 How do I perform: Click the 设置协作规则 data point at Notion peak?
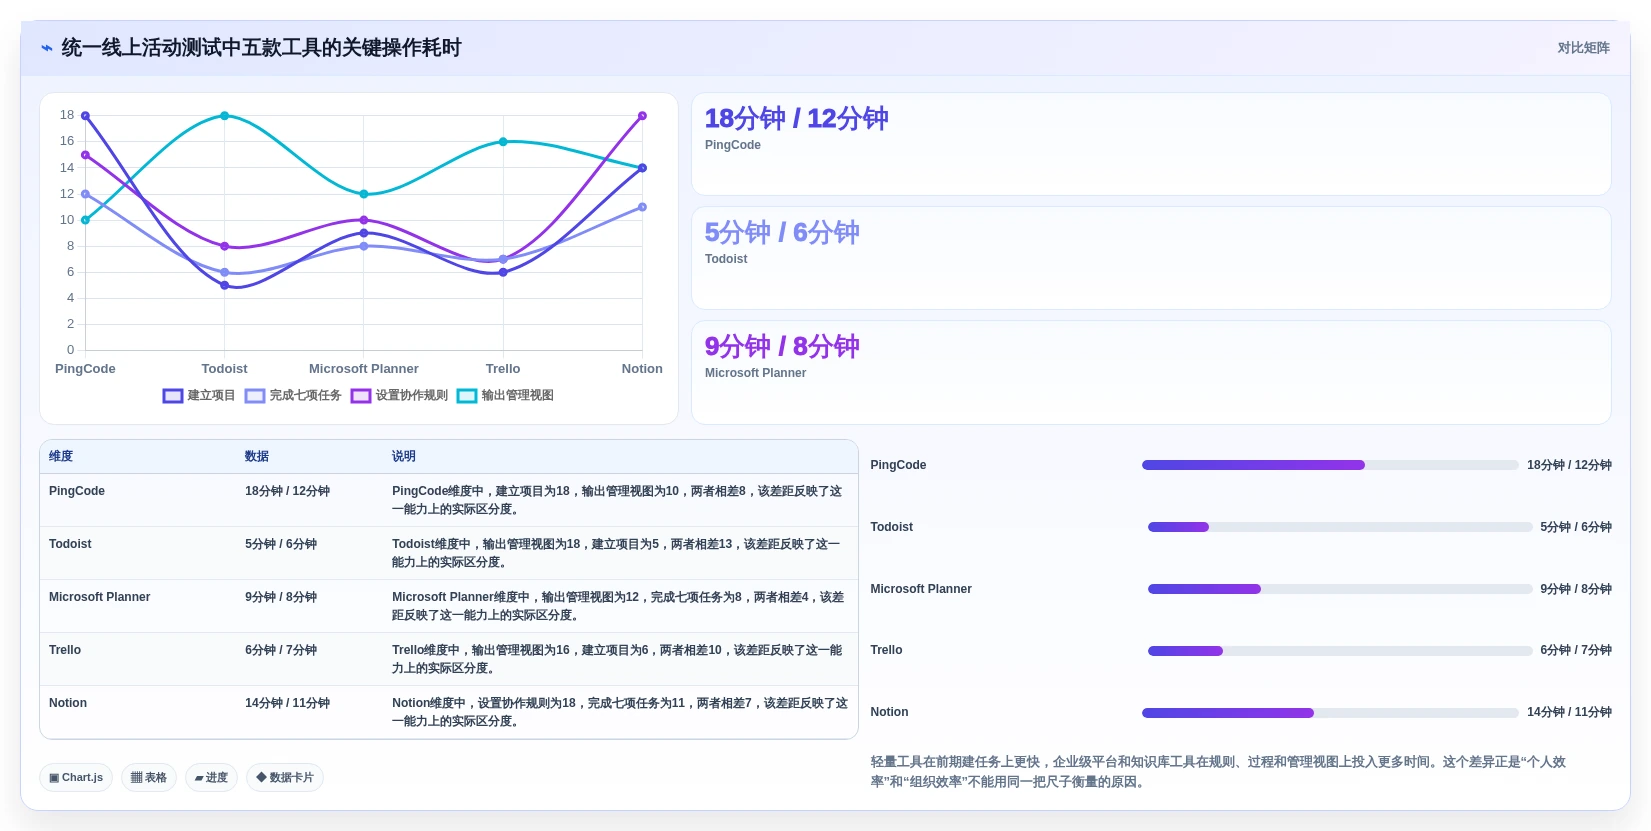point(642,116)
